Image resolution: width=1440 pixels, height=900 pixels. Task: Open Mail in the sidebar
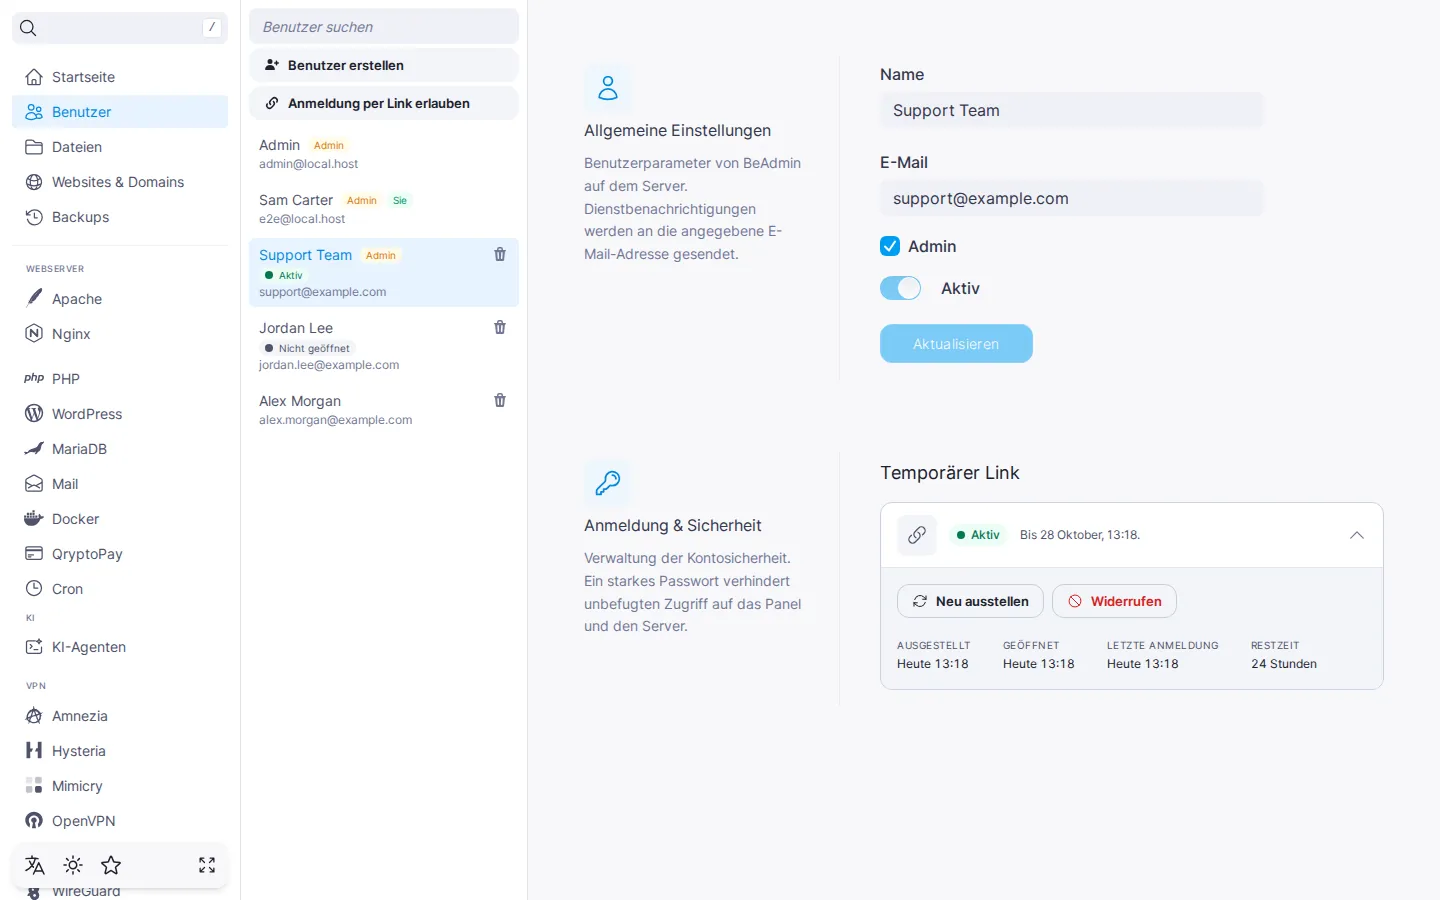[x=120, y=484]
